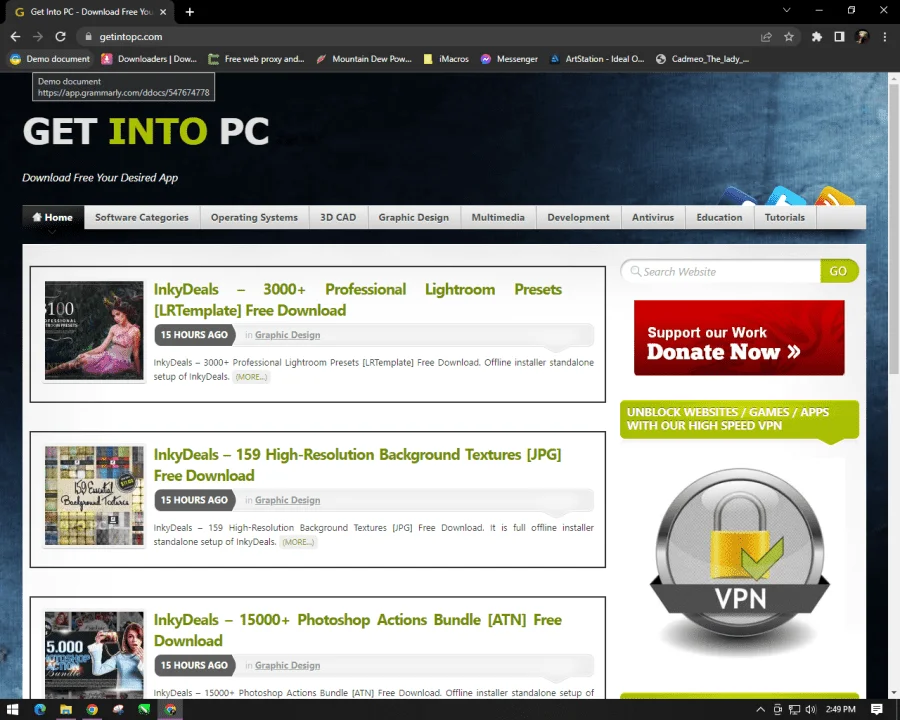Open Graphic Design category under Lightroom Presets
The height and width of the screenshot is (720, 900).
288,335
